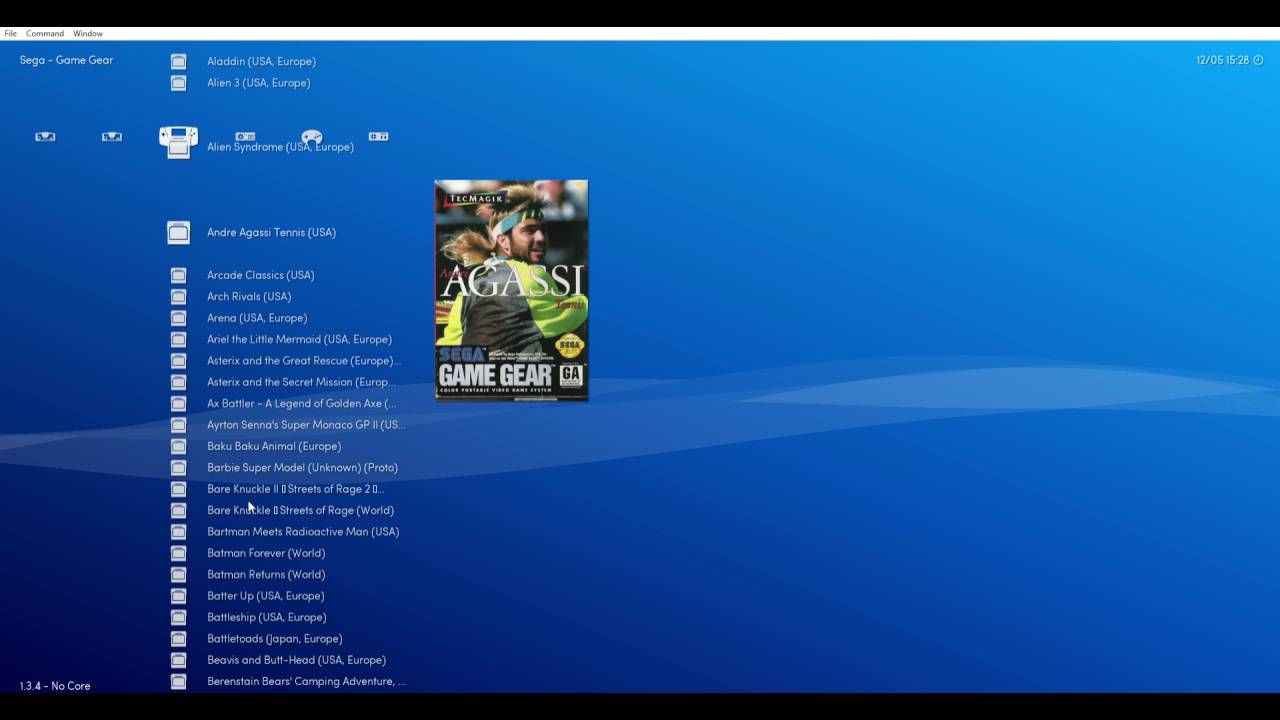The width and height of the screenshot is (1280, 720).
Task: Click the clock icon next to the time
Action: click(x=1258, y=60)
